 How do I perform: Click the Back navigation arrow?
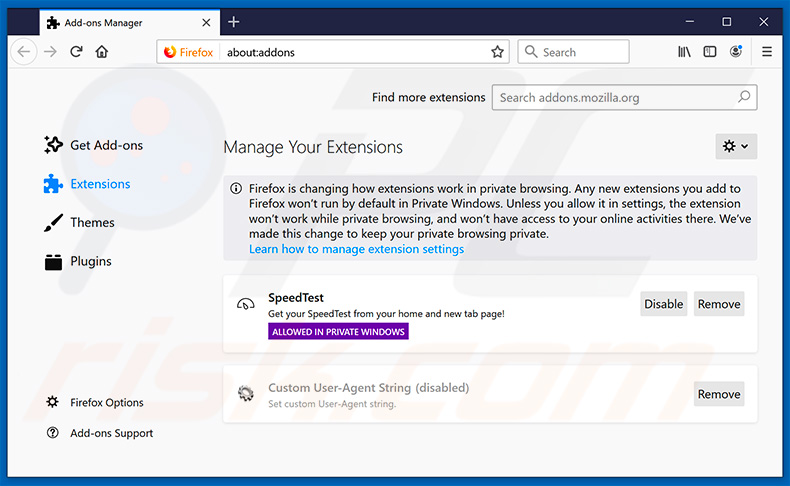pyautogui.click(x=24, y=52)
